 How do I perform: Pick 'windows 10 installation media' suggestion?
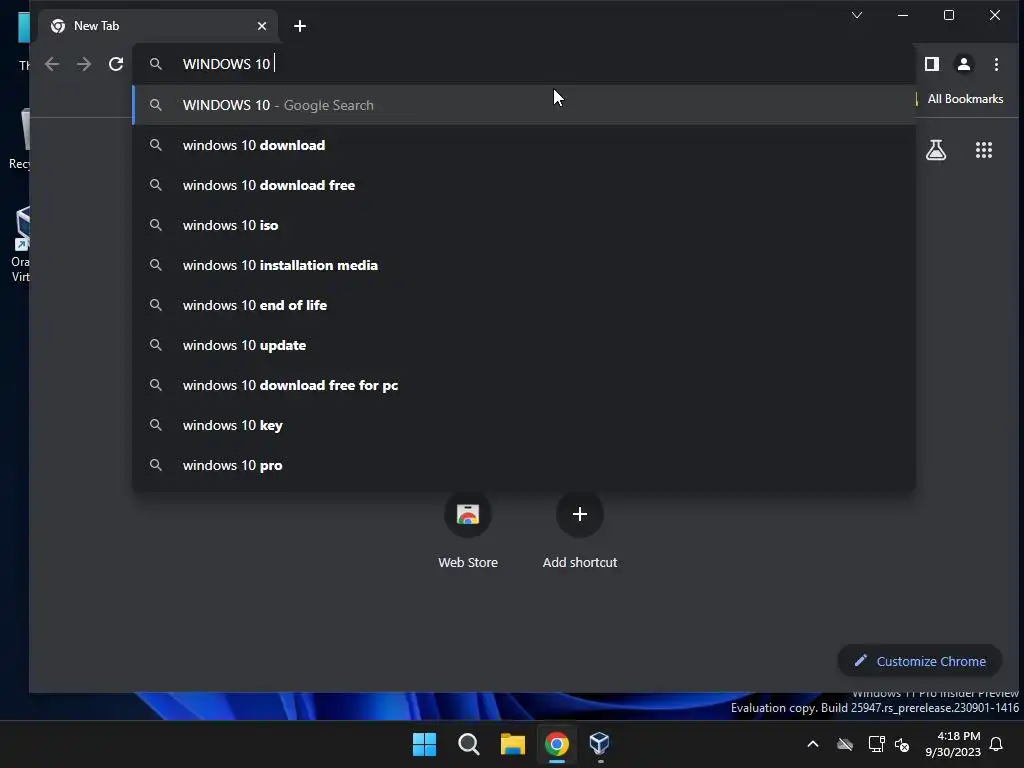pos(524,265)
